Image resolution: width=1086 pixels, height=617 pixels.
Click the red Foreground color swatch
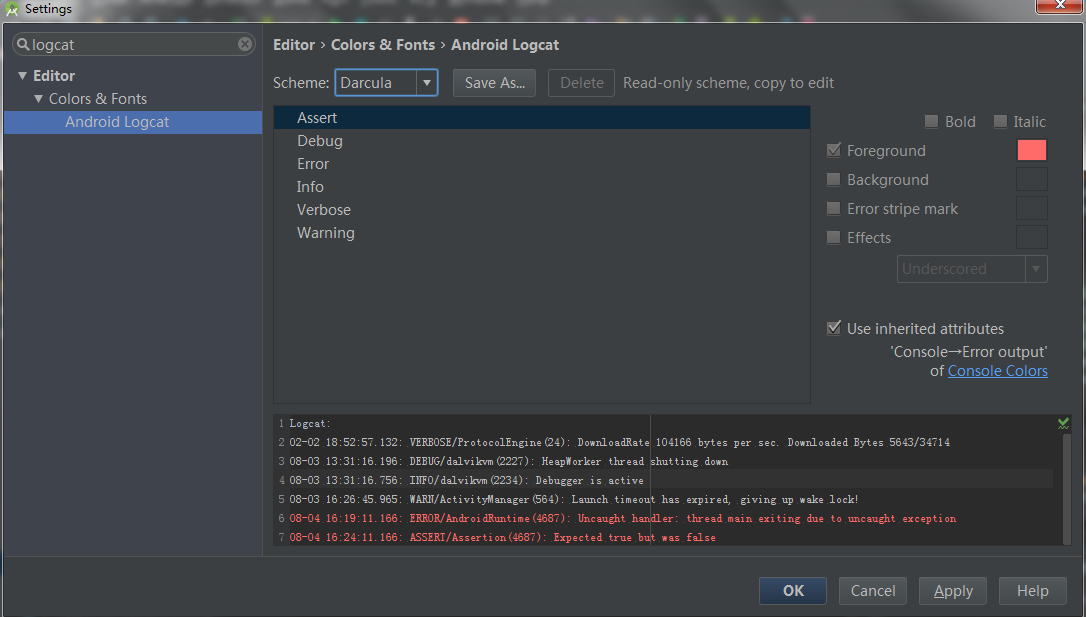[x=1031, y=150]
